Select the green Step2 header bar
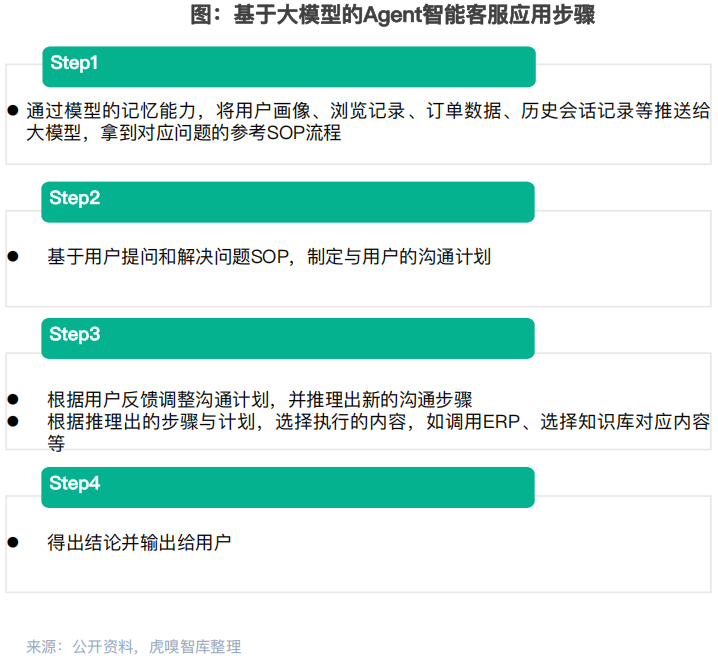This screenshot has height=656, width=718. 288,202
